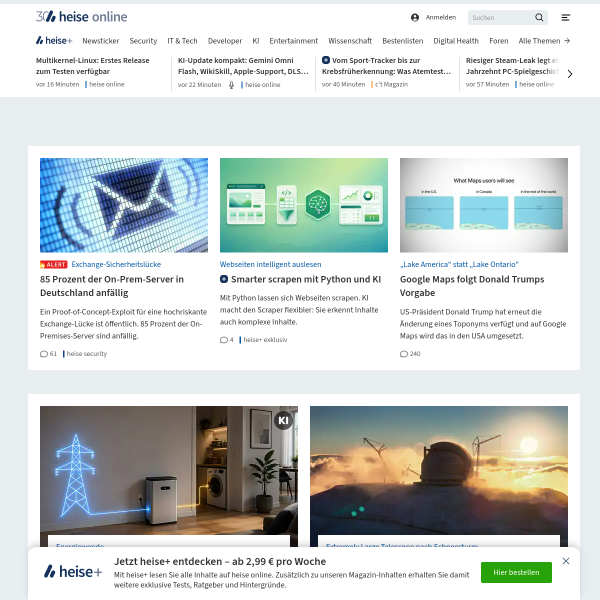The image size is (600, 600).
Task: Click the podcast microphone icon in ticker
Action: (x=232, y=85)
